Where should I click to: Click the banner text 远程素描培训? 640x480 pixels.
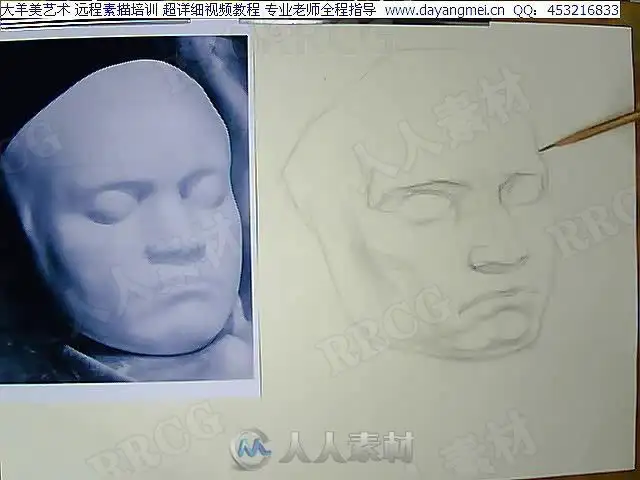(x=117, y=9)
